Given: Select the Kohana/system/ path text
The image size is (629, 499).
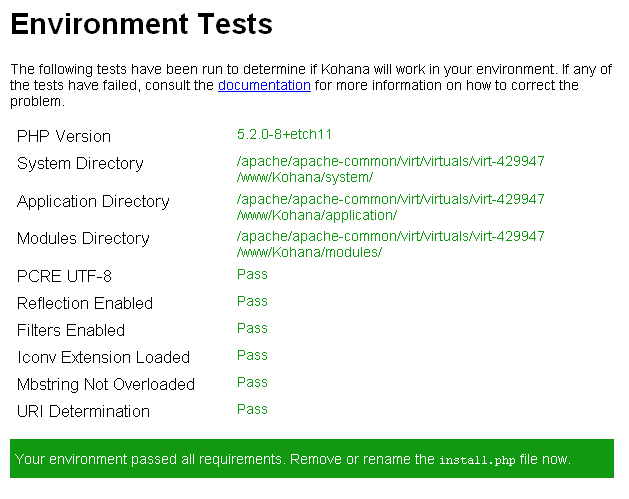Looking at the screenshot, I should click(305, 177).
